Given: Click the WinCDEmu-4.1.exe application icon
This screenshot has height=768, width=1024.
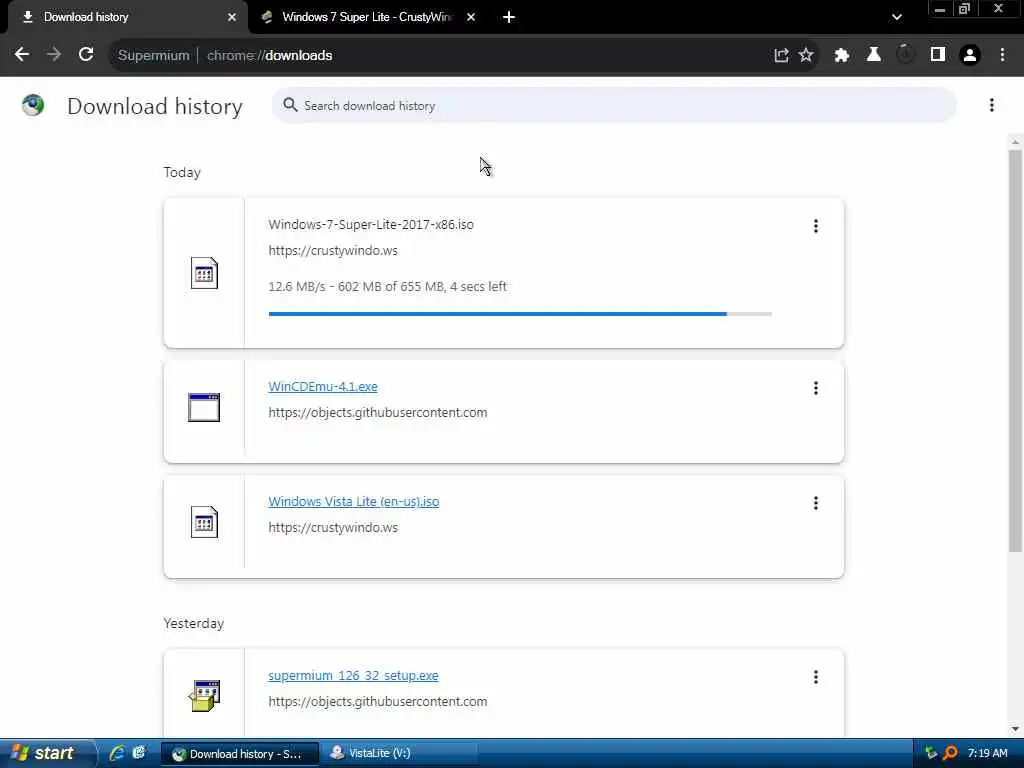Looking at the screenshot, I should click(204, 408).
